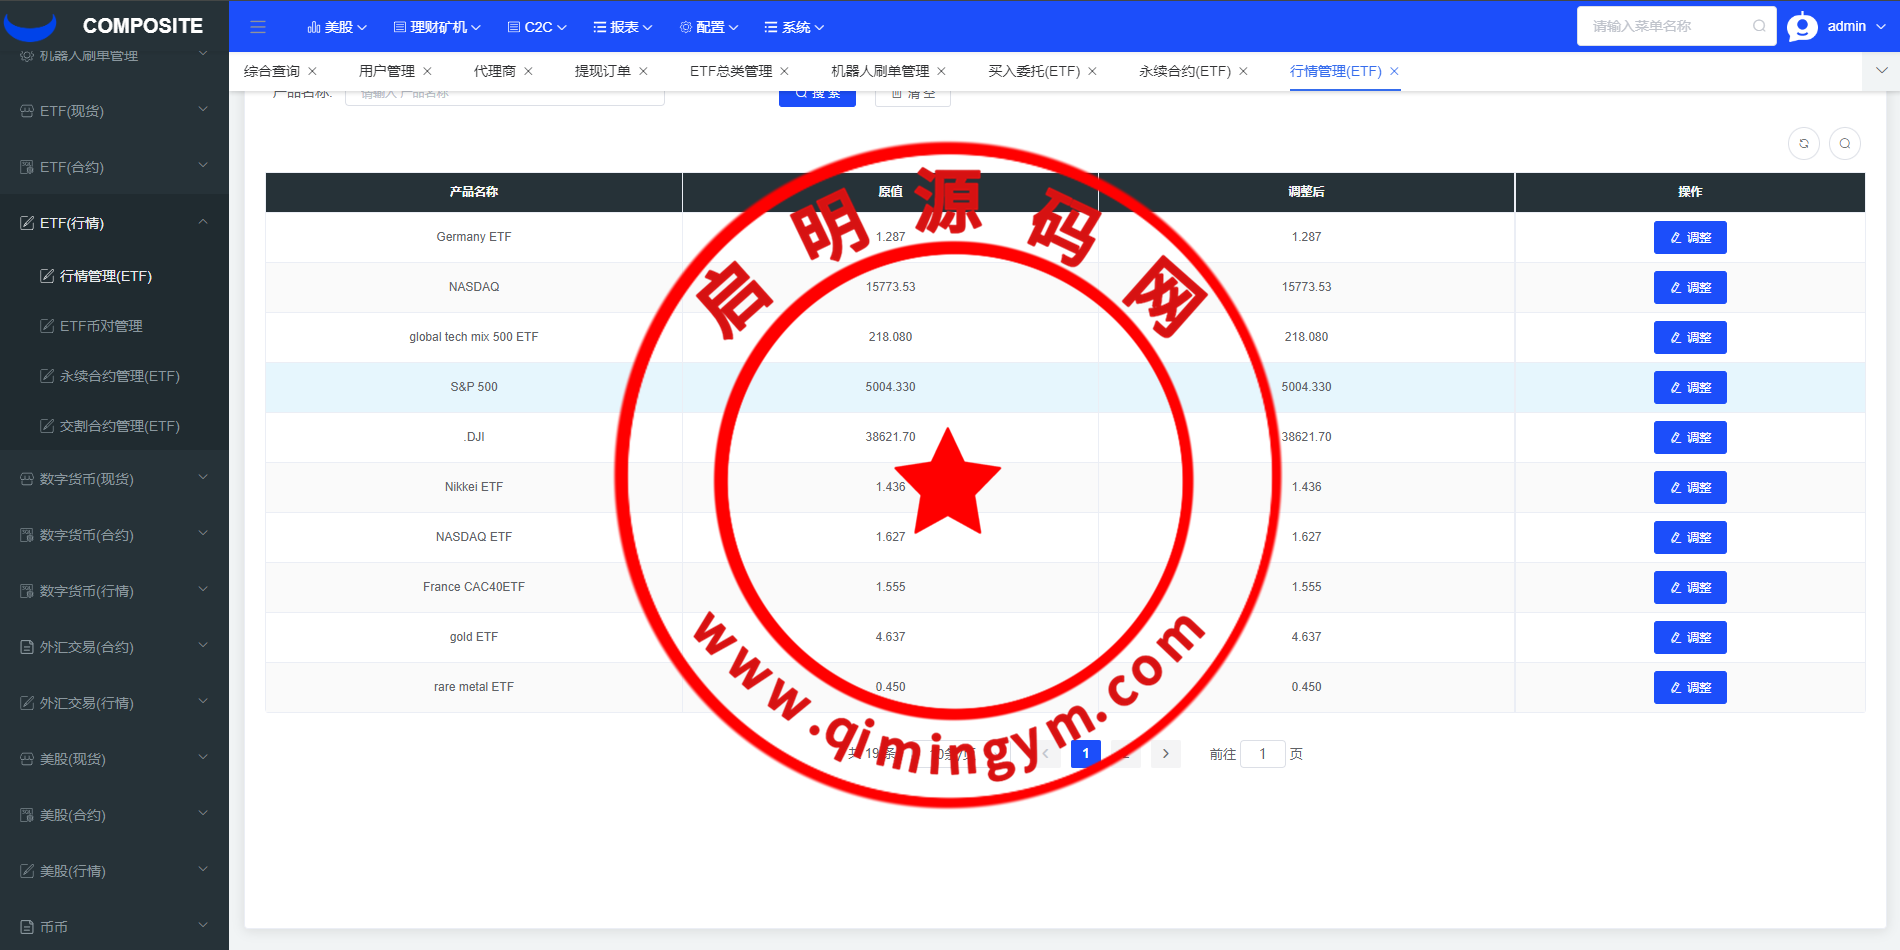The height and width of the screenshot is (950, 1900).
Task: Switch to the ETF总类管理 tab
Action: [x=730, y=71]
